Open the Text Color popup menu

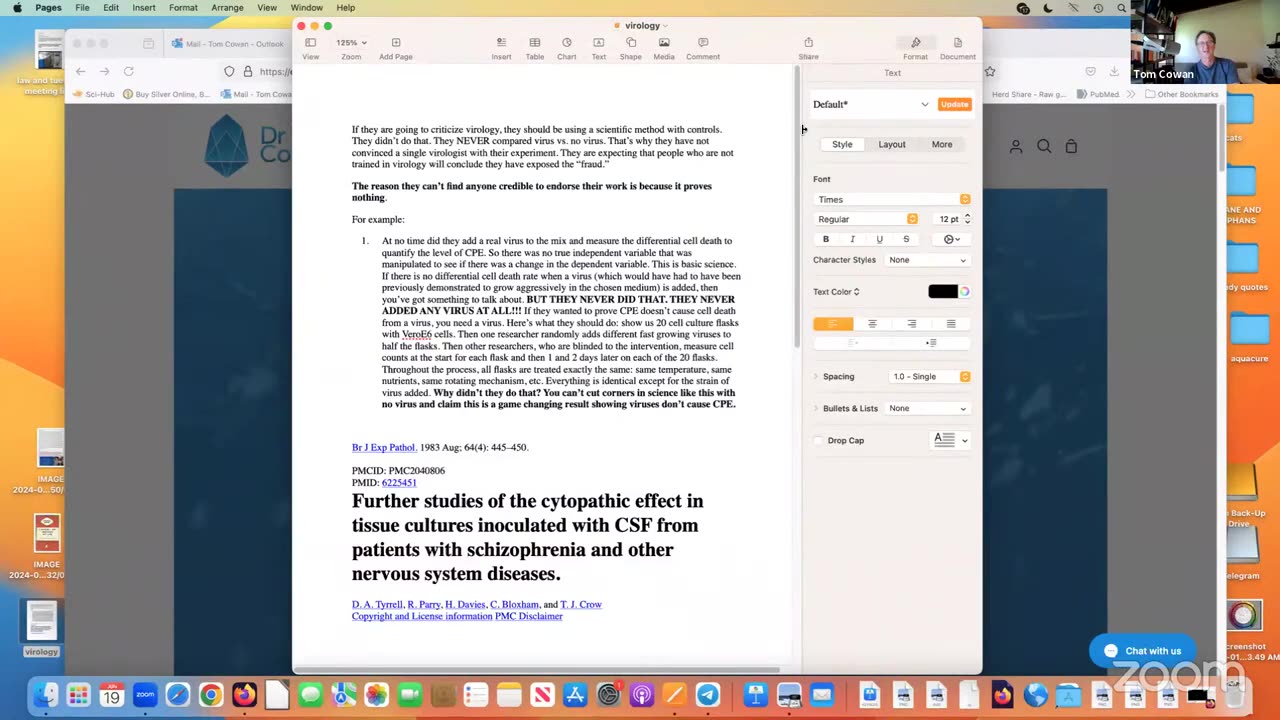point(836,292)
